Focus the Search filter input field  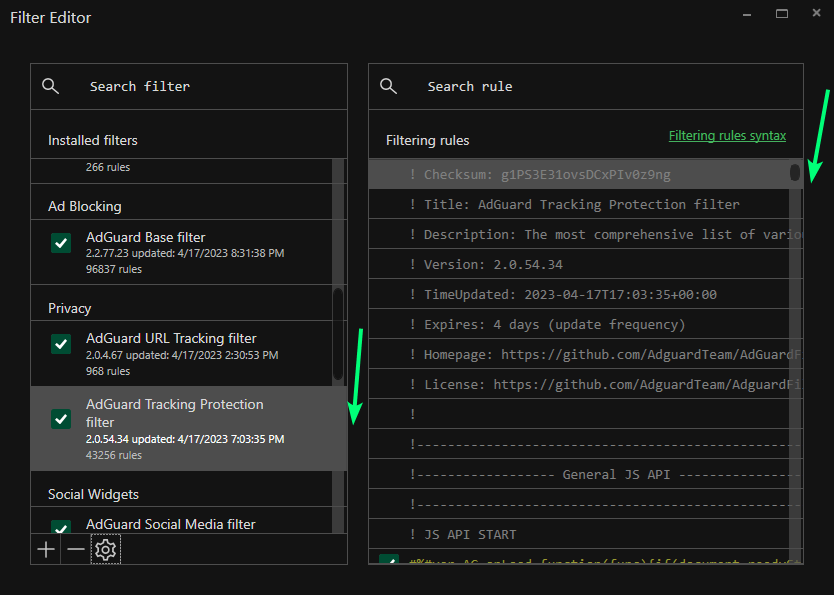coord(189,87)
